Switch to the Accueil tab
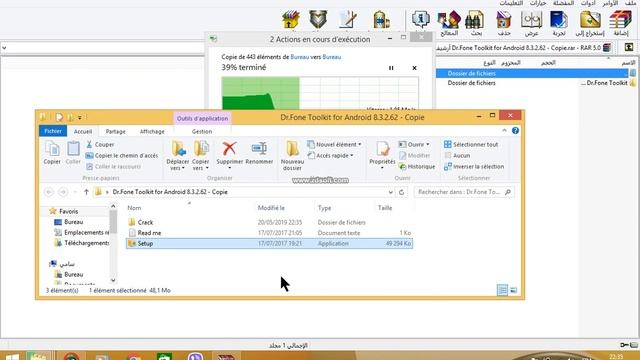640x360 pixels. coord(83,131)
